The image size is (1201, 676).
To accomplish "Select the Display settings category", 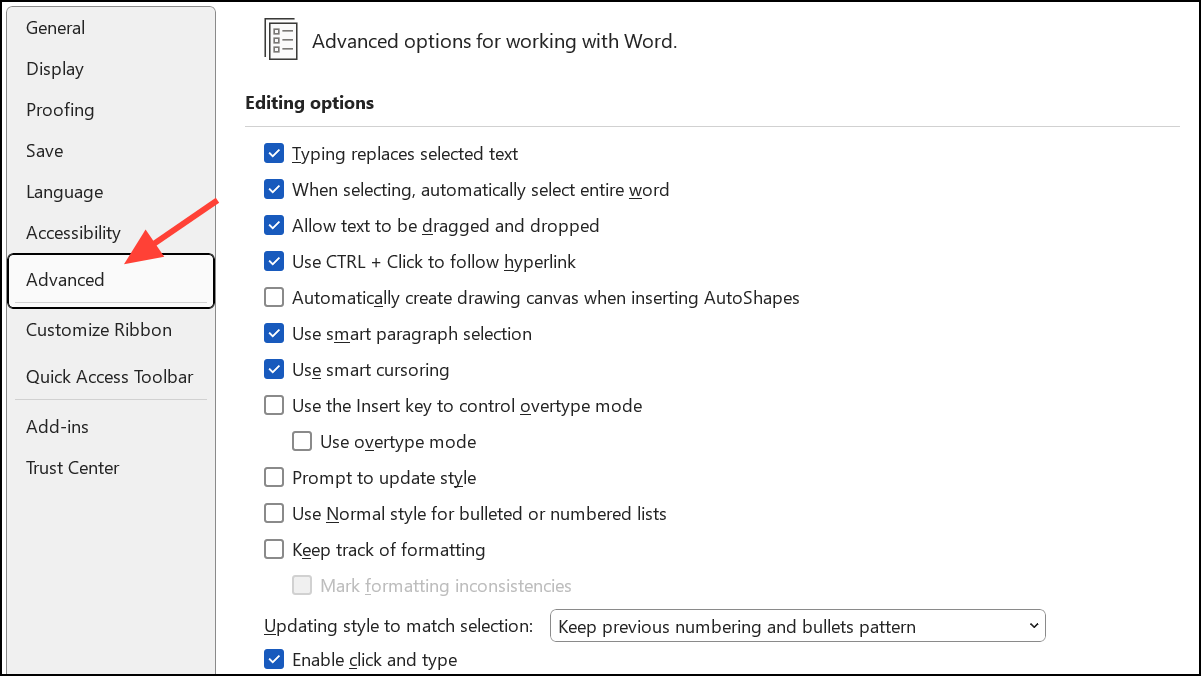I will (x=54, y=68).
